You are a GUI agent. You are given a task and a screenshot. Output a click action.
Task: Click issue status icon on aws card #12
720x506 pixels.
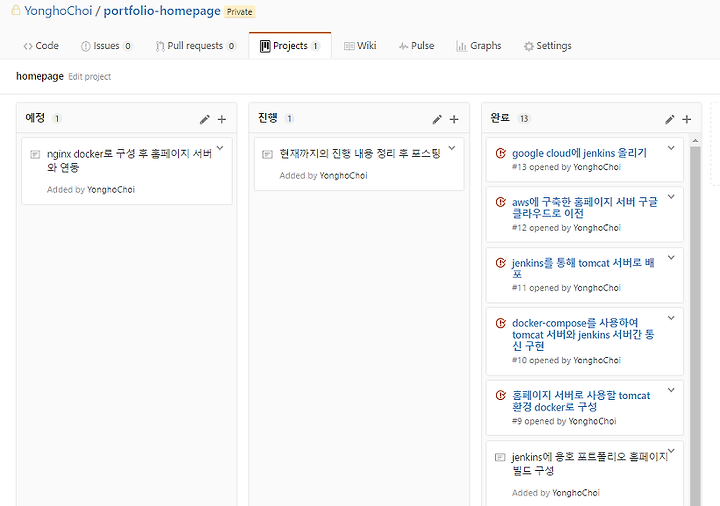click(x=501, y=202)
